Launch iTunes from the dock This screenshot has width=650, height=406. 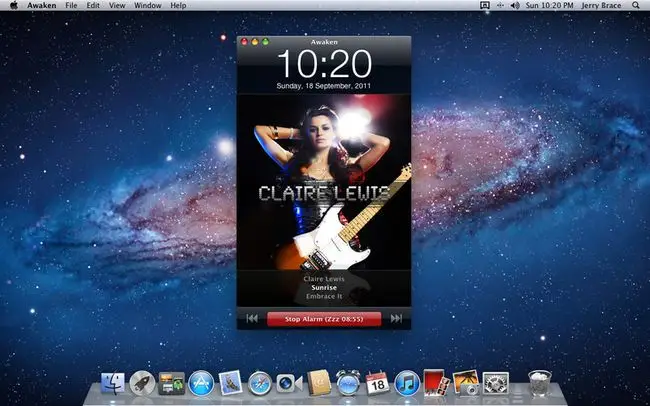[407, 383]
